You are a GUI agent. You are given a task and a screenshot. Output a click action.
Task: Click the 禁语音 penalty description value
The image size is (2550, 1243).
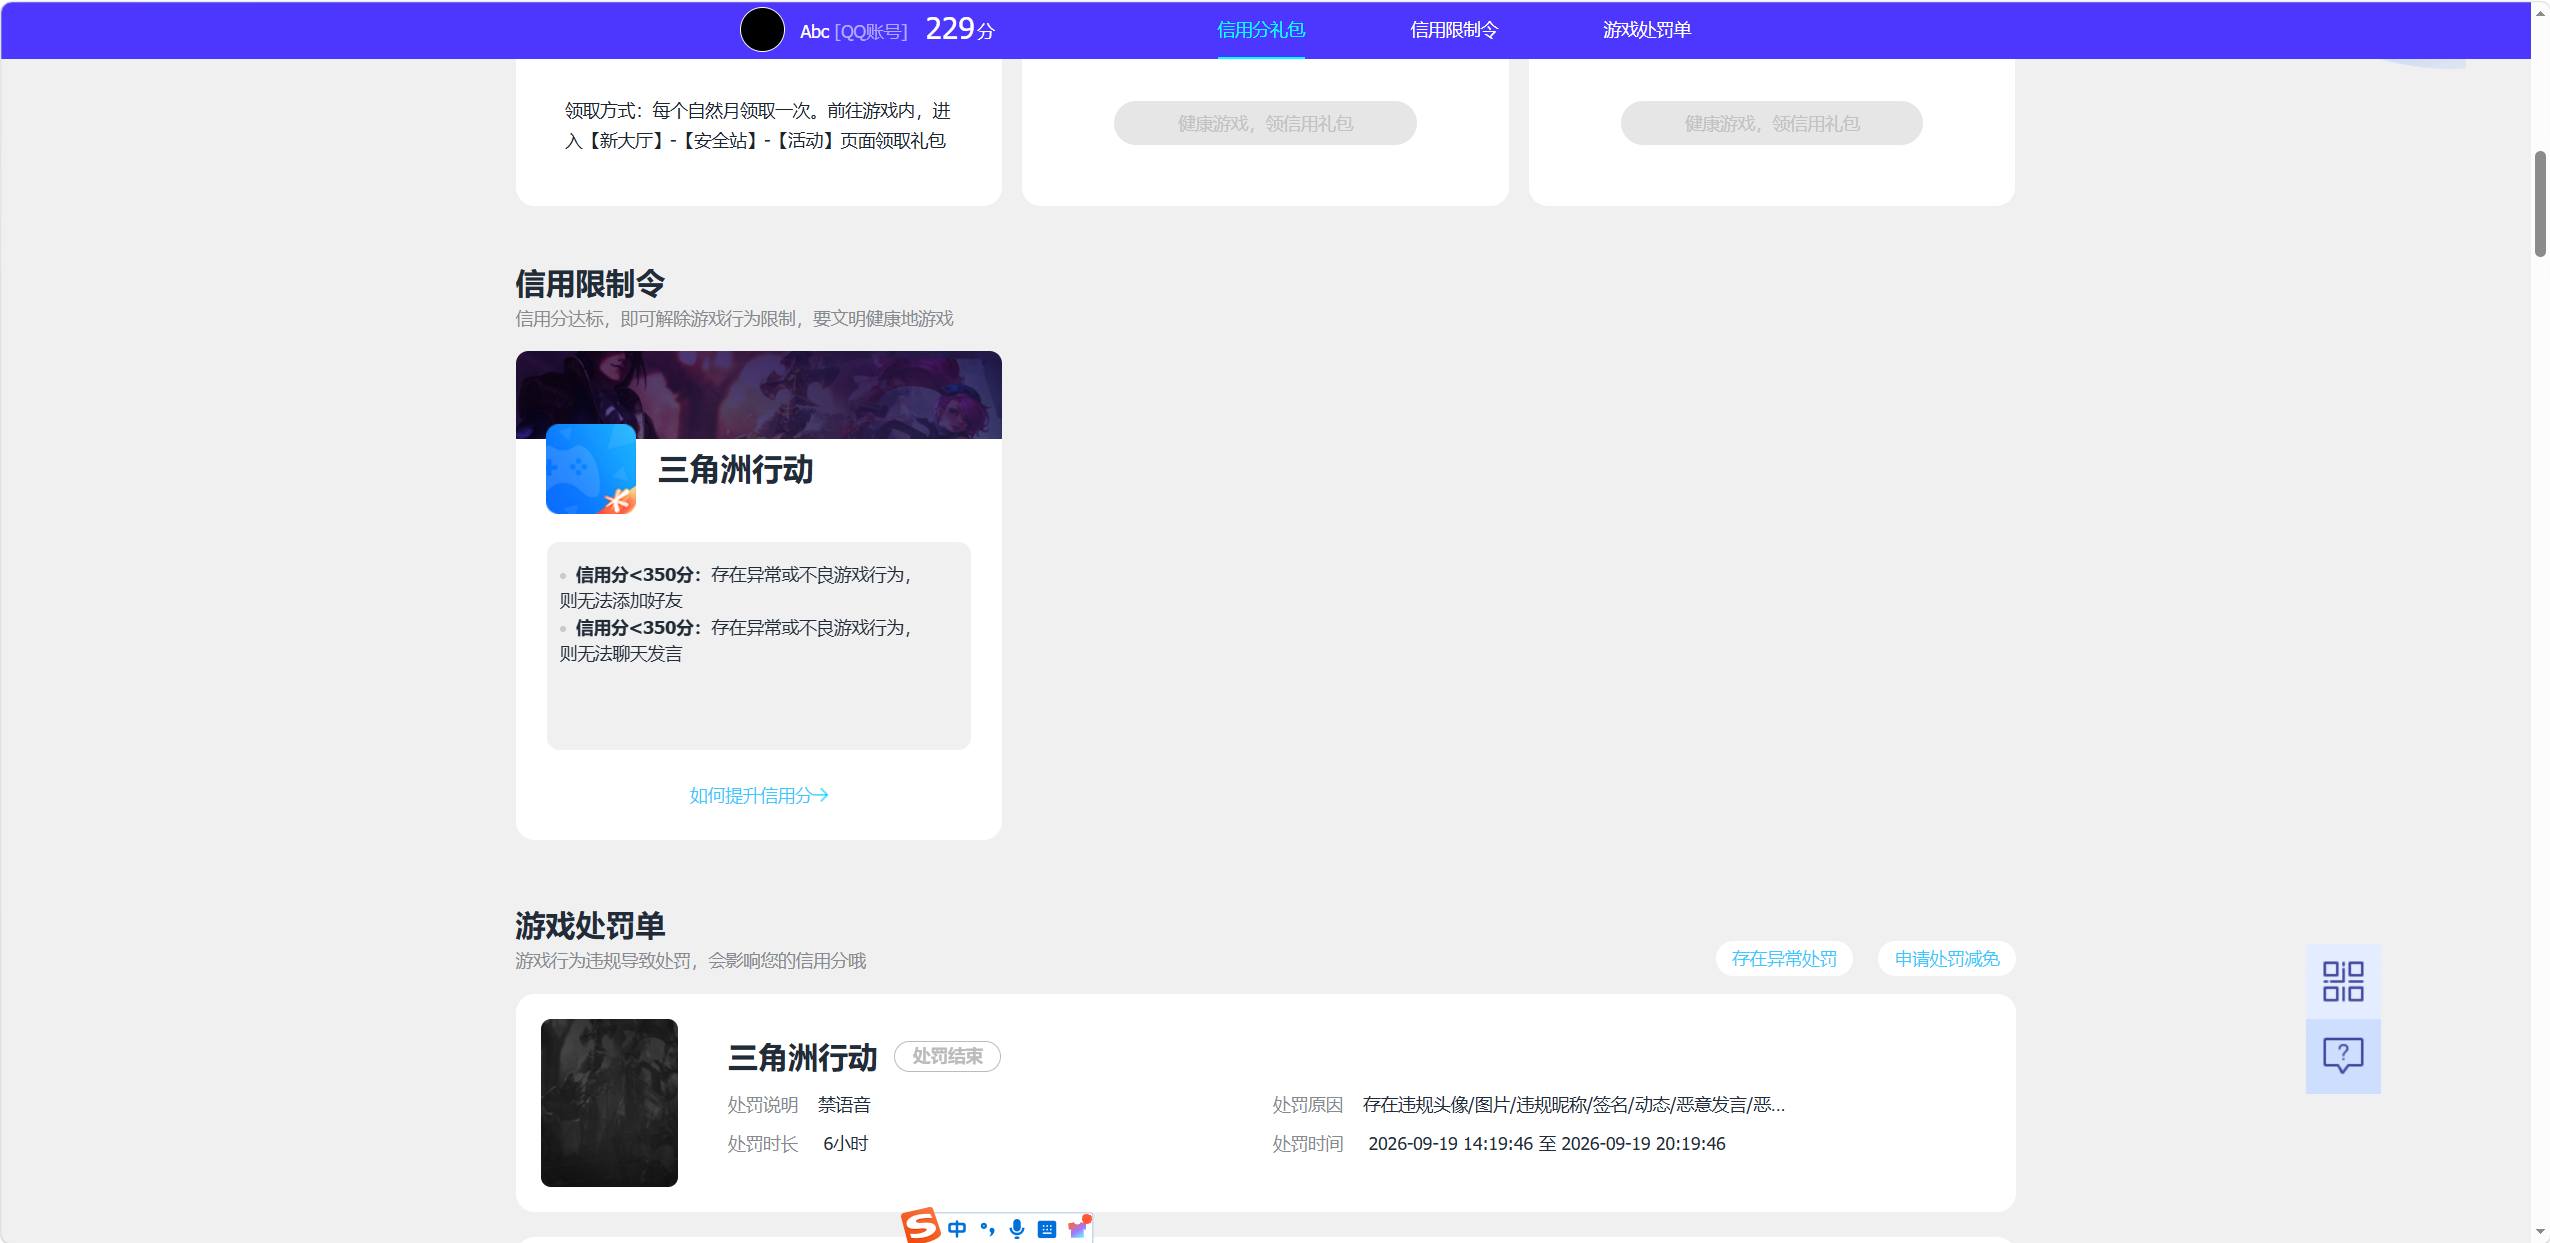pyautogui.click(x=844, y=1105)
